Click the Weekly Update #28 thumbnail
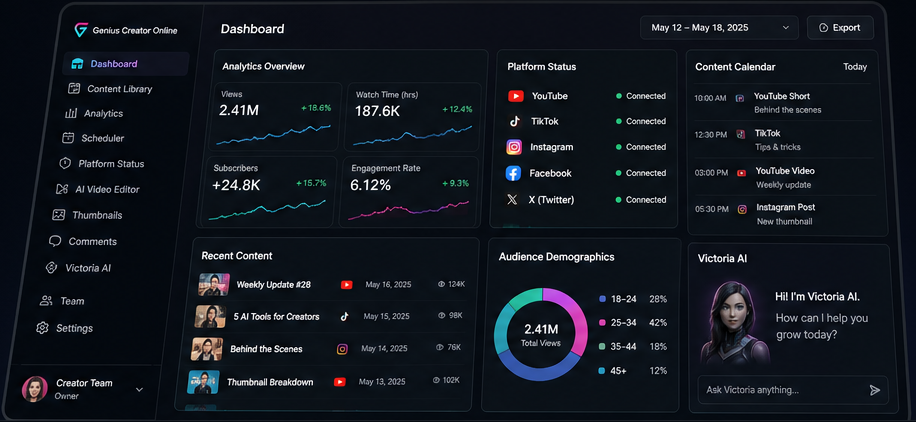Image resolution: width=916 pixels, height=422 pixels. (214, 285)
